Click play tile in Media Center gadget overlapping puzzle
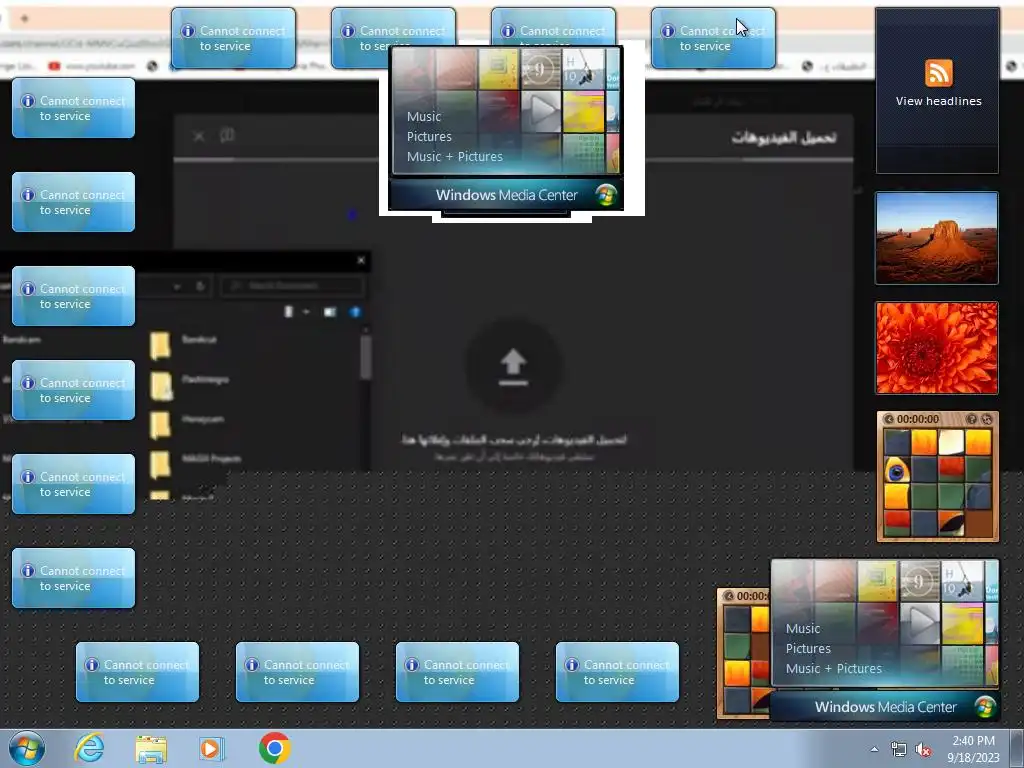The width and height of the screenshot is (1024, 768). pos(920,623)
